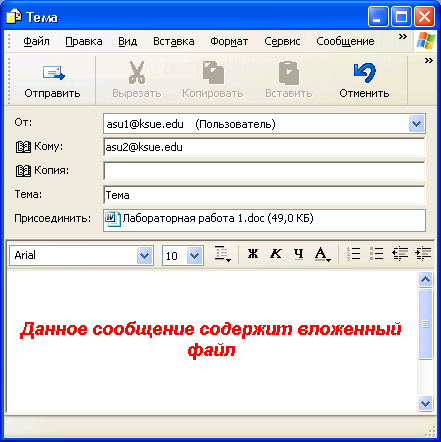The image size is (441, 442).
Task: Toggle italic (К) formatting
Action: pos(276,254)
